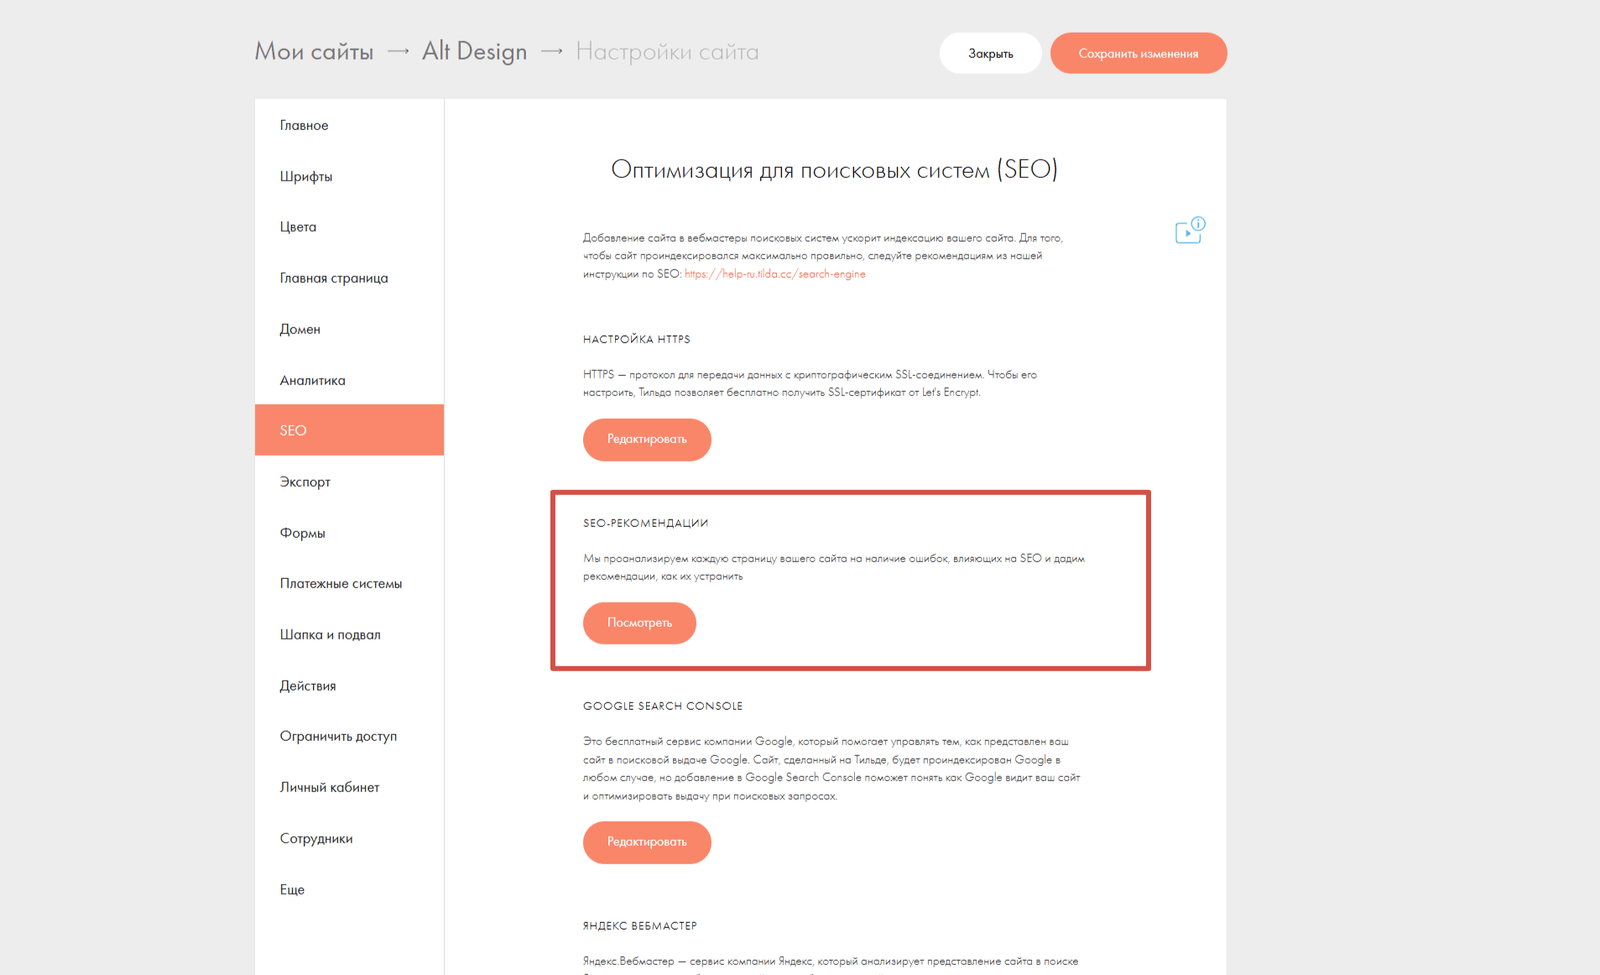The width and height of the screenshot is (1600, 975).
Task: Click Редактировать under Настройка HTTPS
Action: pos(647,440)
